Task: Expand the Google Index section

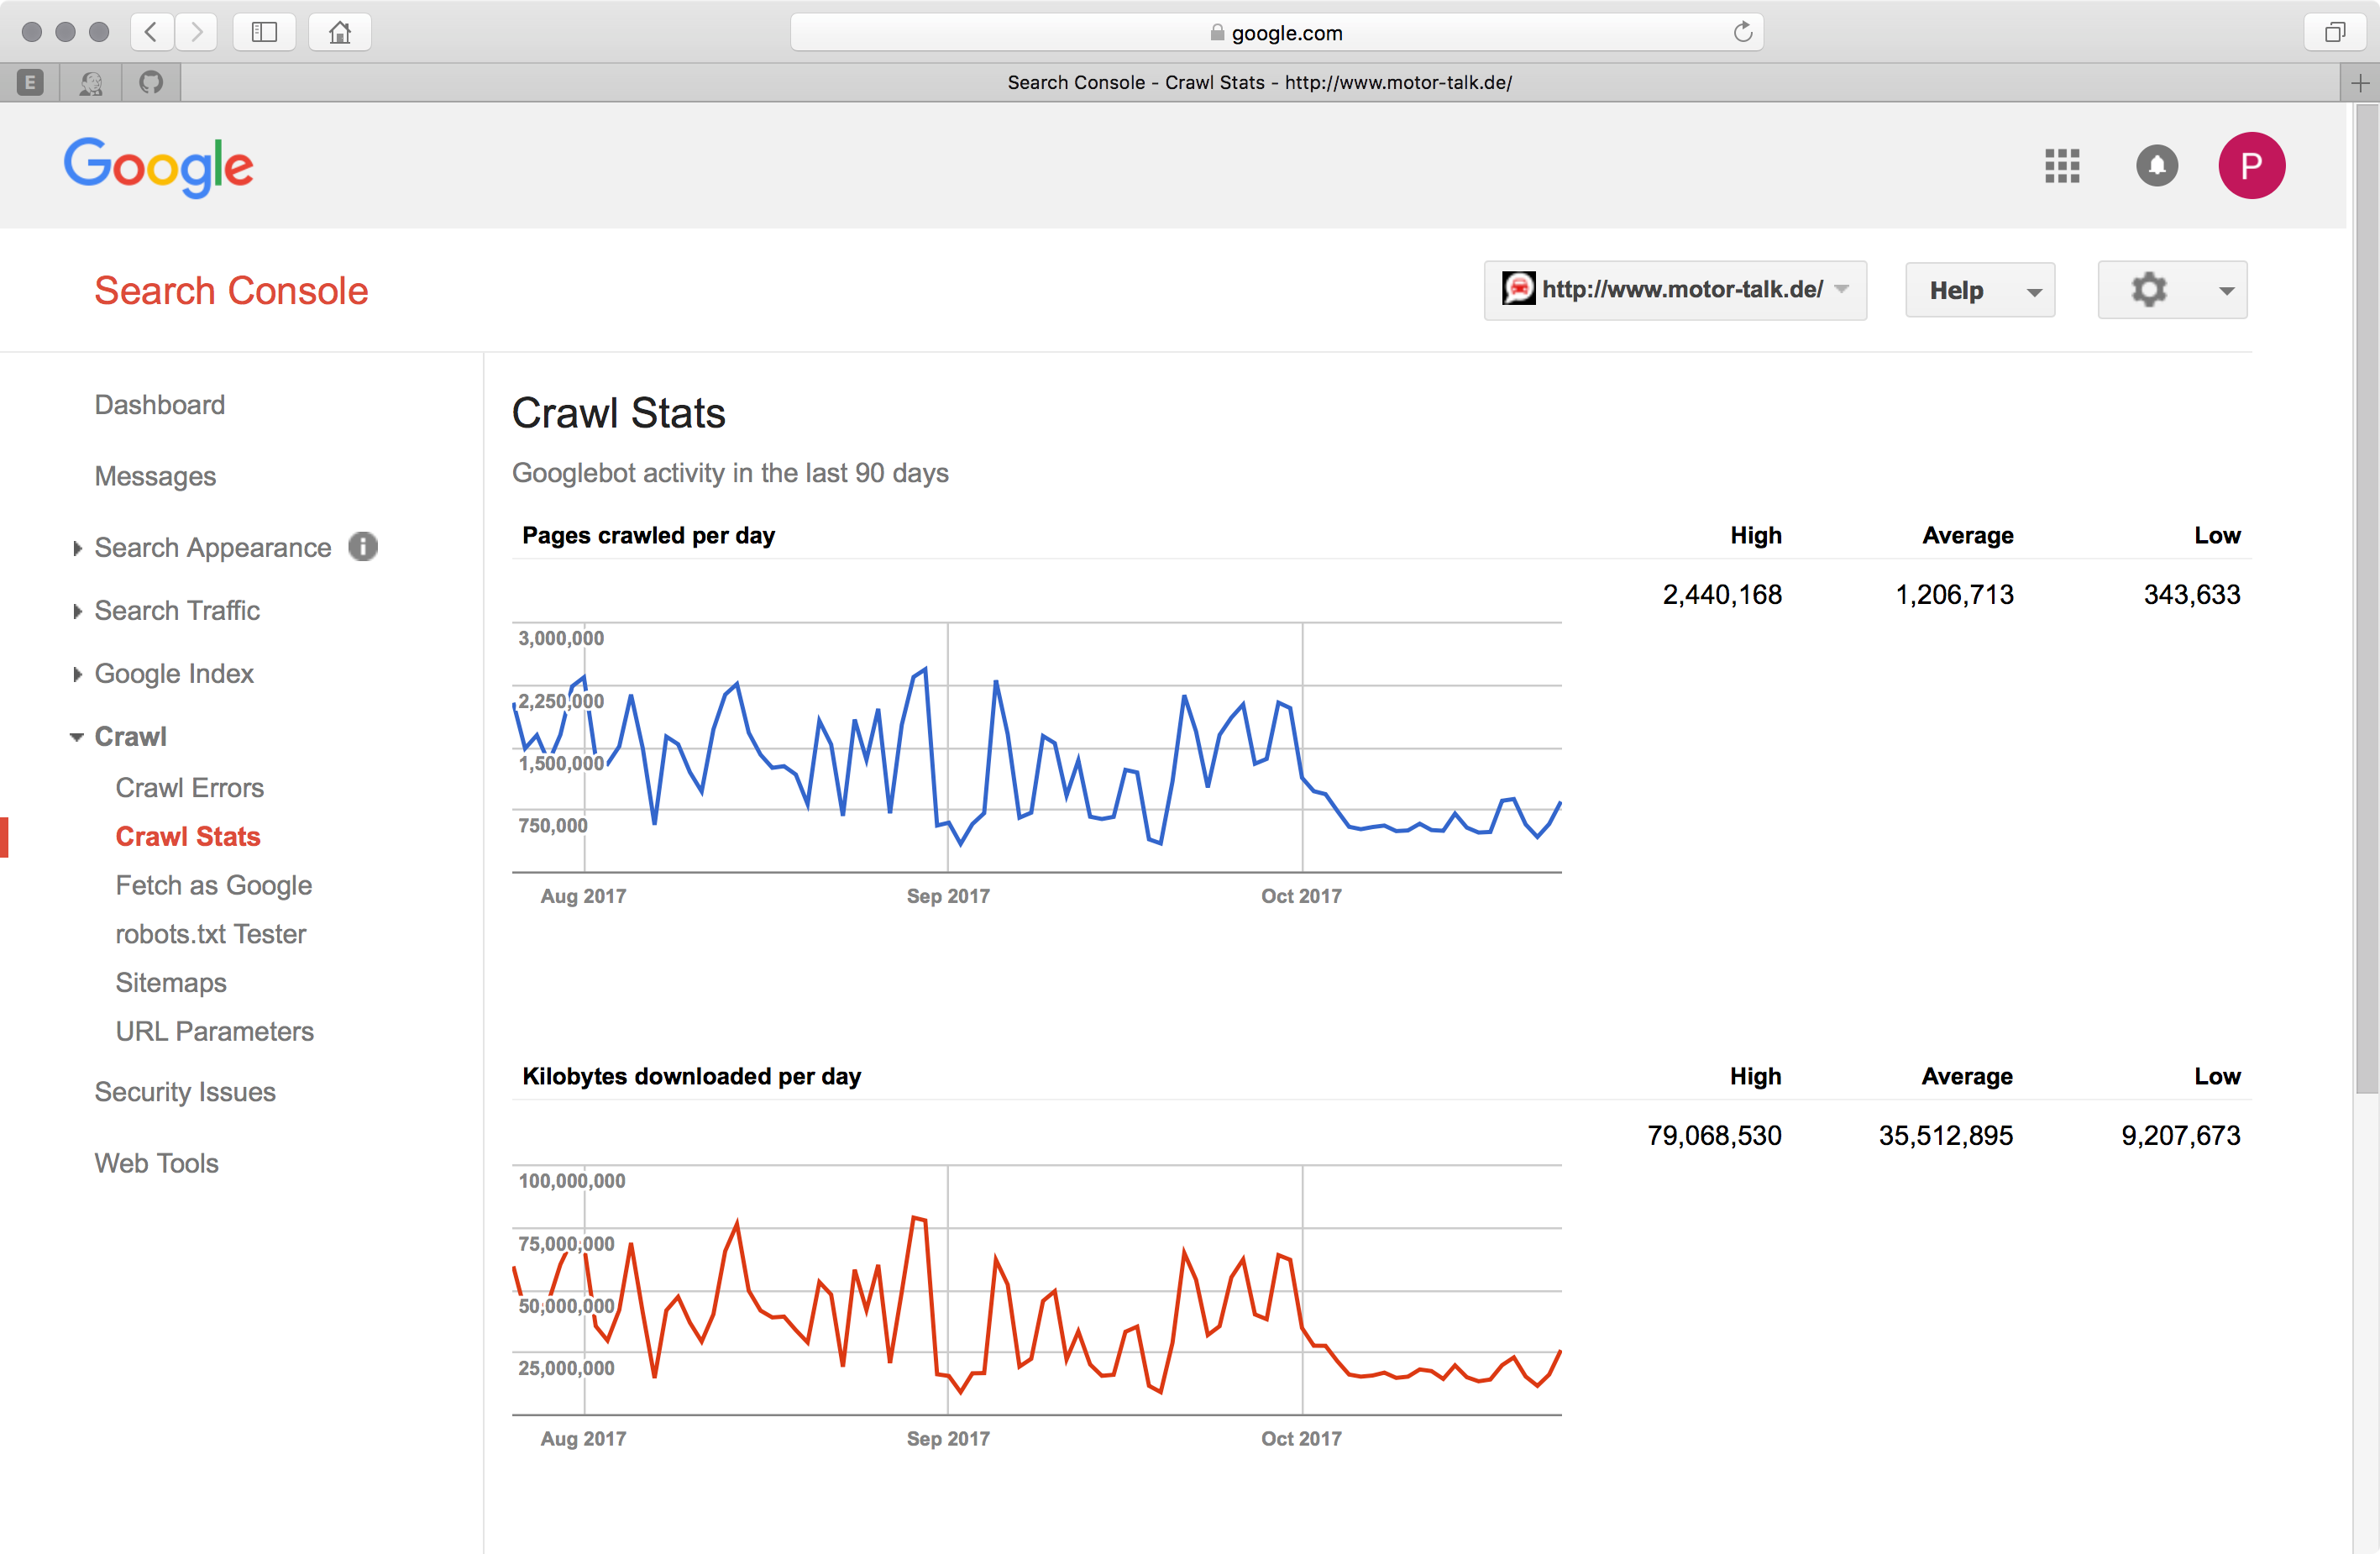Action: coord(174,674)
